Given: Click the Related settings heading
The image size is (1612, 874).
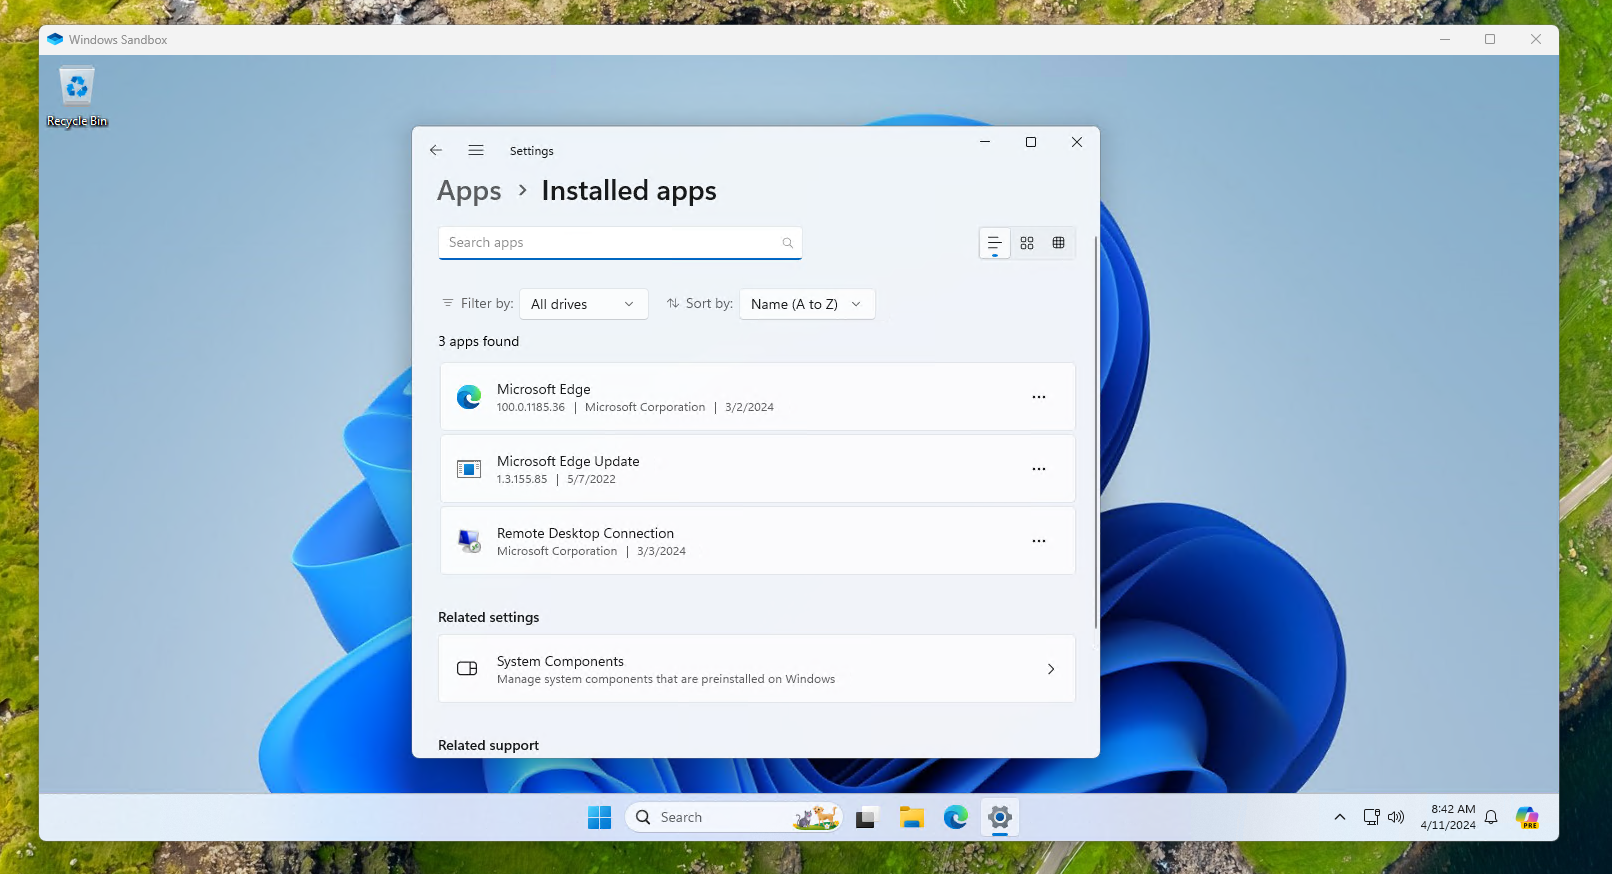Looking at the screenshot, I should pyautogui.click(x=488, y=617).
